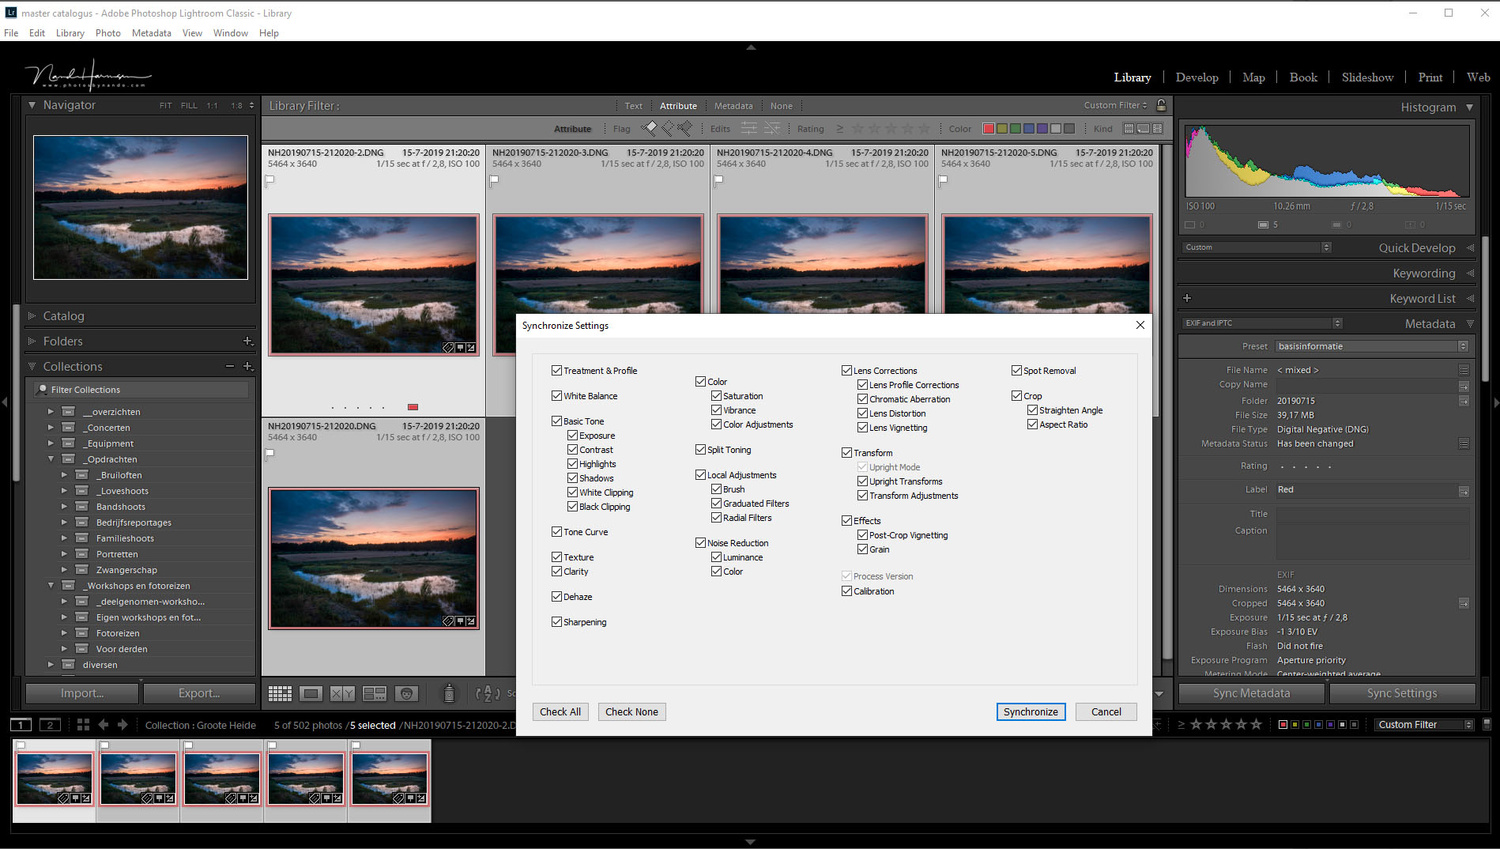Toggle Spot Removal checkbox
Viewport: 1500px width, 849px height.
pos(1017,371)
